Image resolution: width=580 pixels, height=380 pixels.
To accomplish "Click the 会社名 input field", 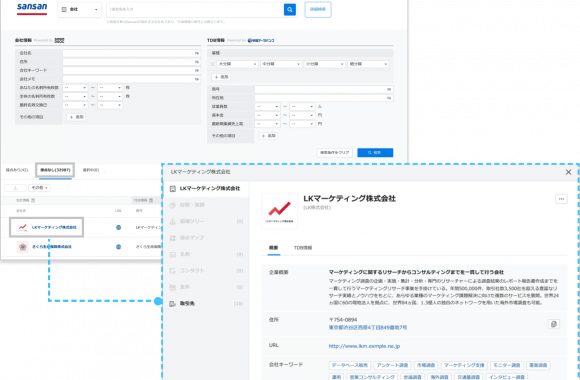I will [132, 53].
